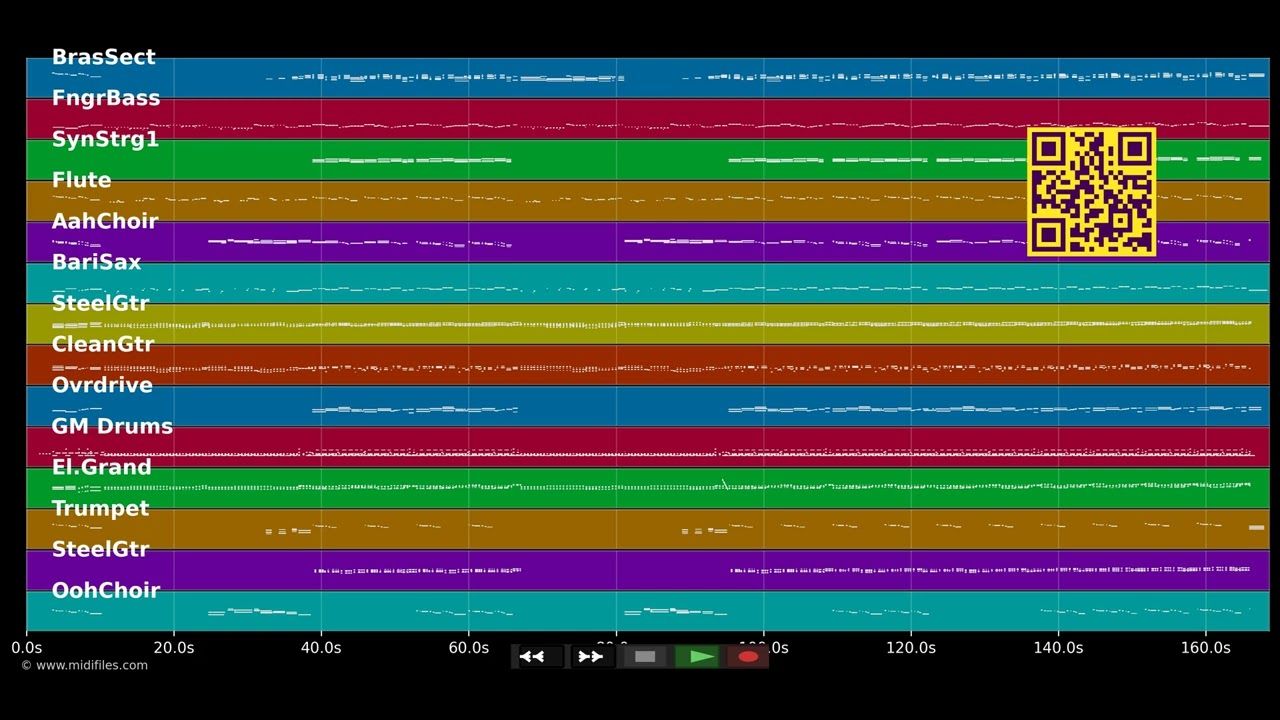Click the red record button
Image resolution: width=1280 pixels, height=720 pixels.
tap(748, 657)
